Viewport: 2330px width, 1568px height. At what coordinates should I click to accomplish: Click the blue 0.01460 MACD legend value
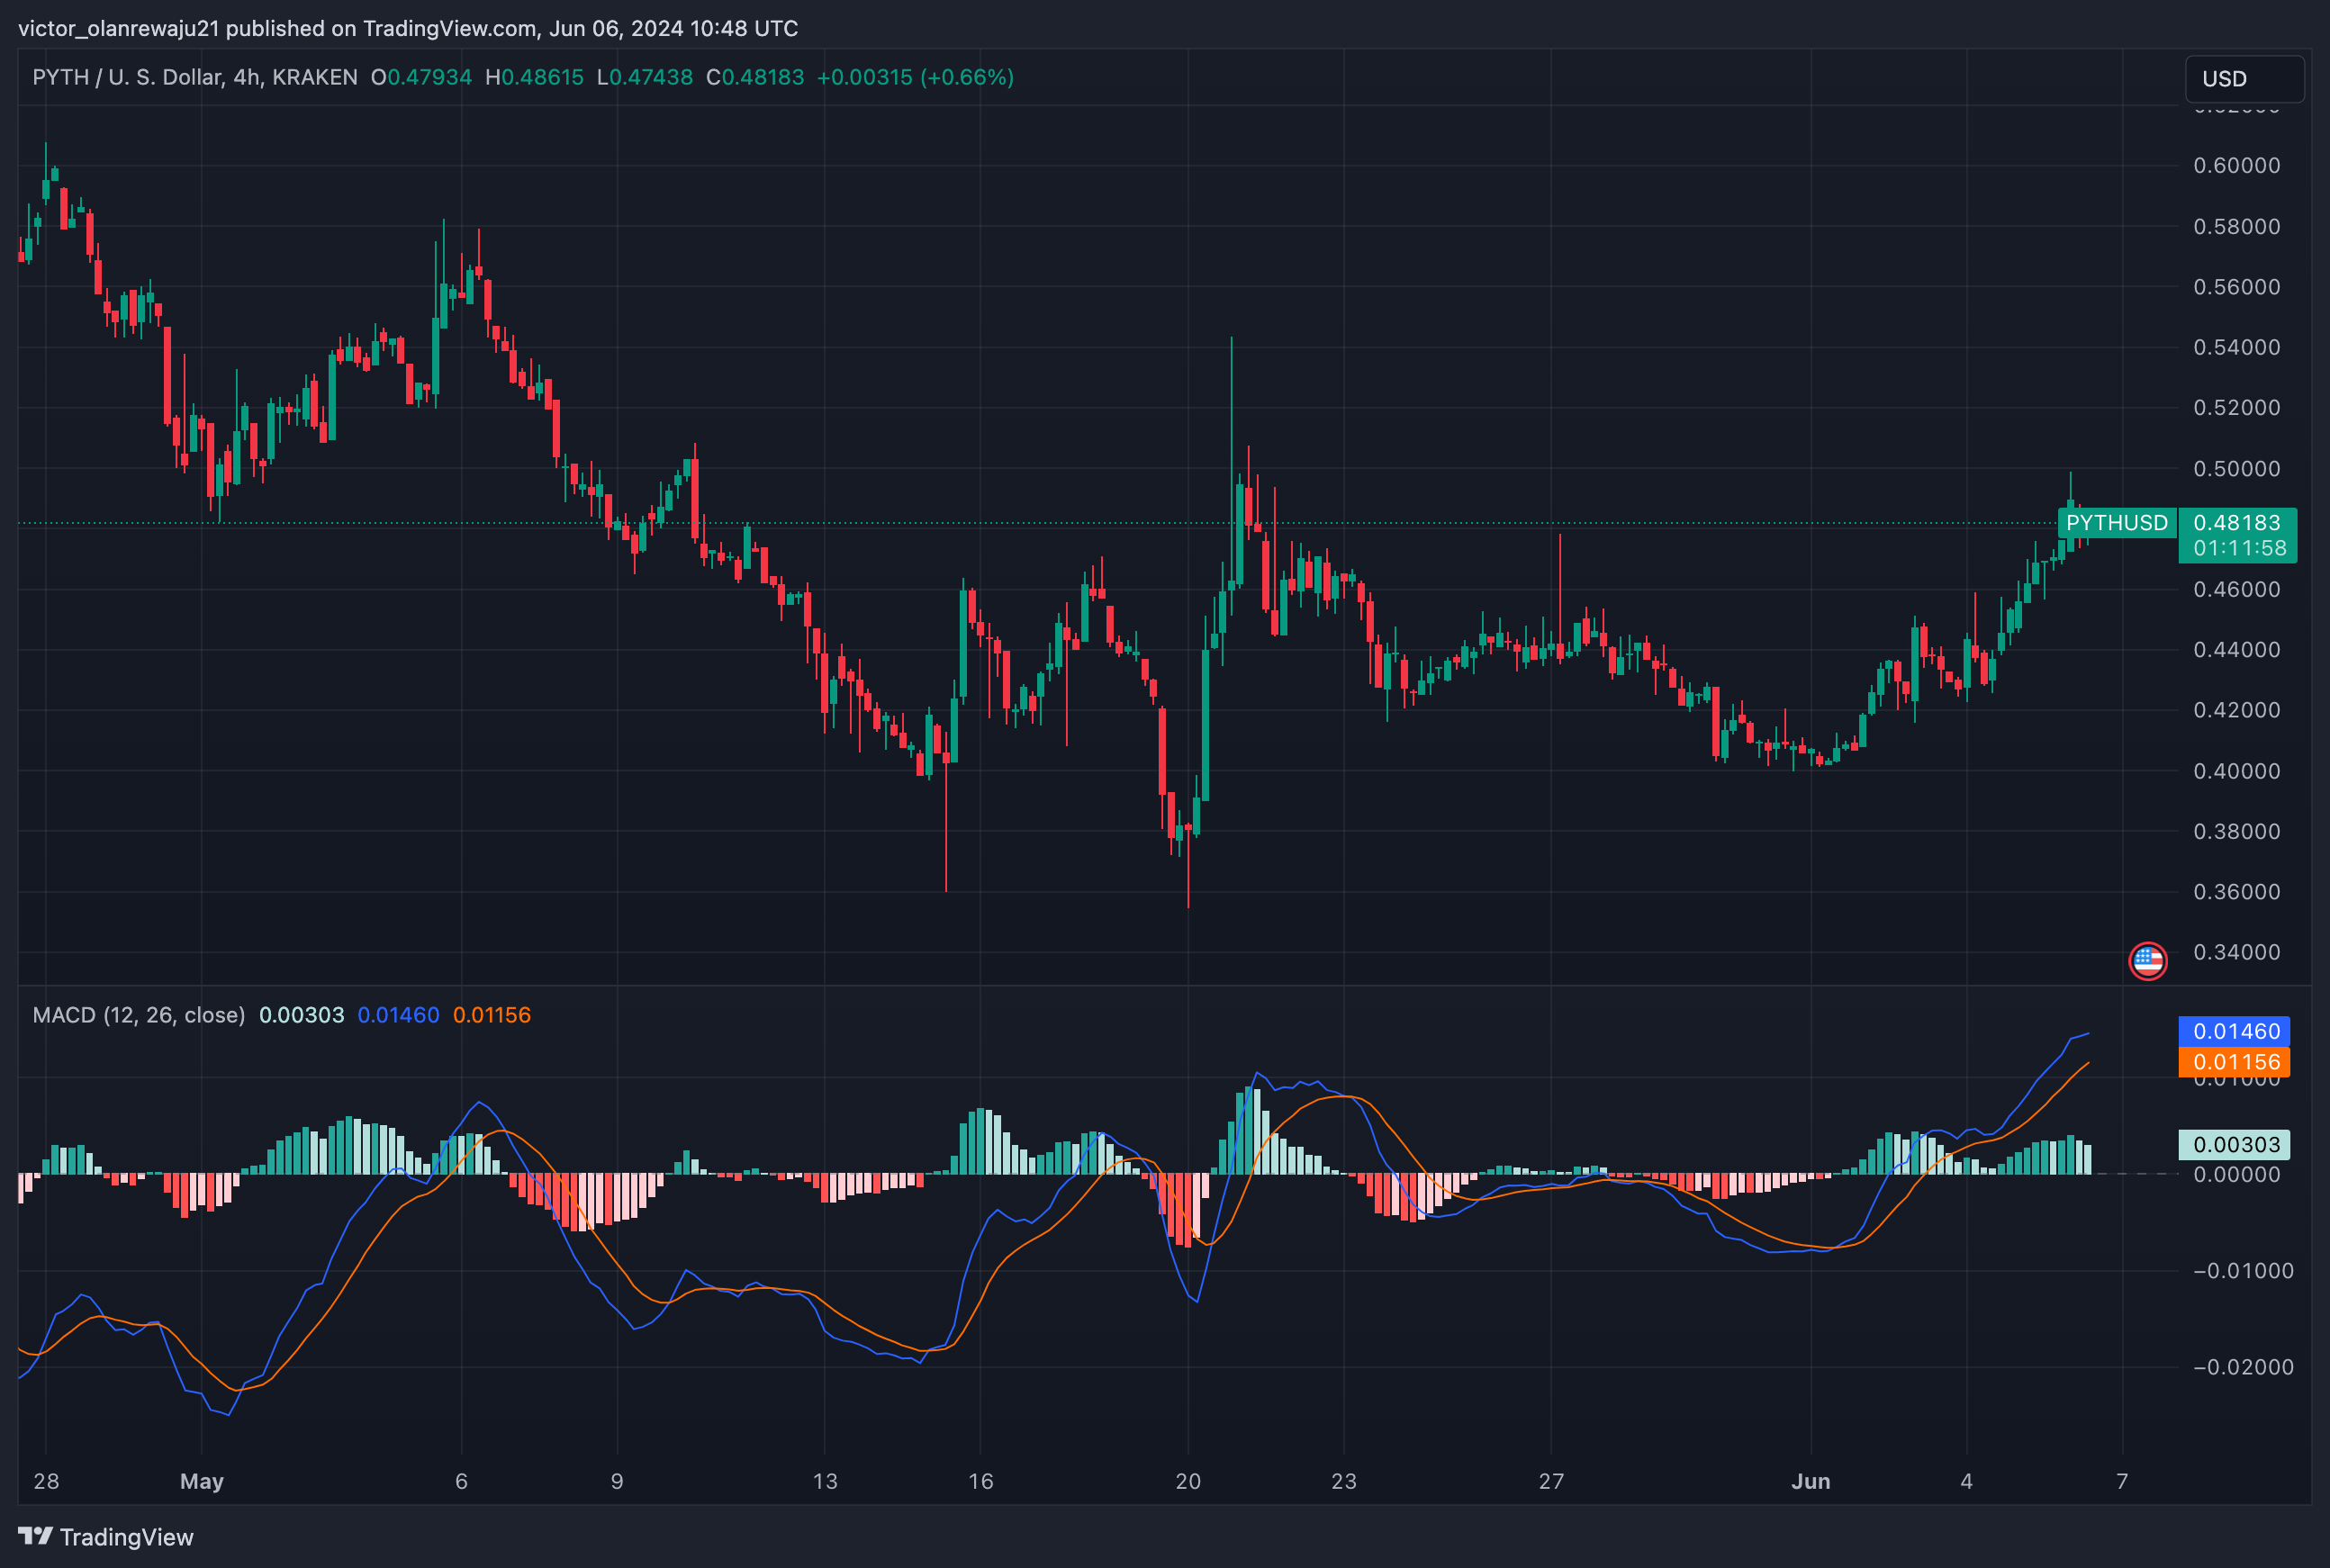pos(398,1015)
